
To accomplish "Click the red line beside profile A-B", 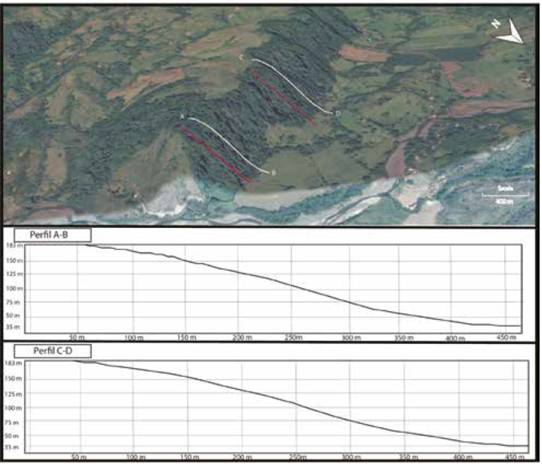I will (x=213, y=154).
